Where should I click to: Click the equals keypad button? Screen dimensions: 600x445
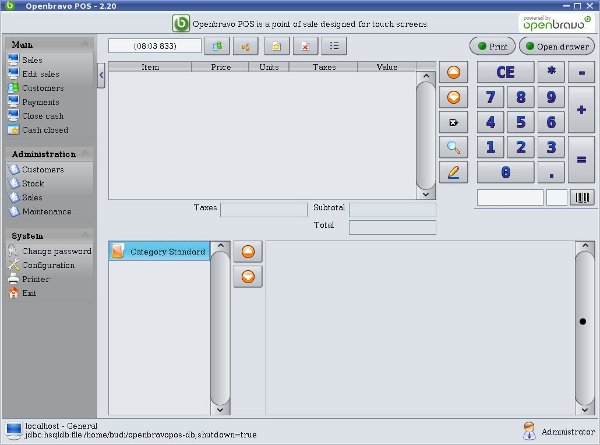(581, 160)
